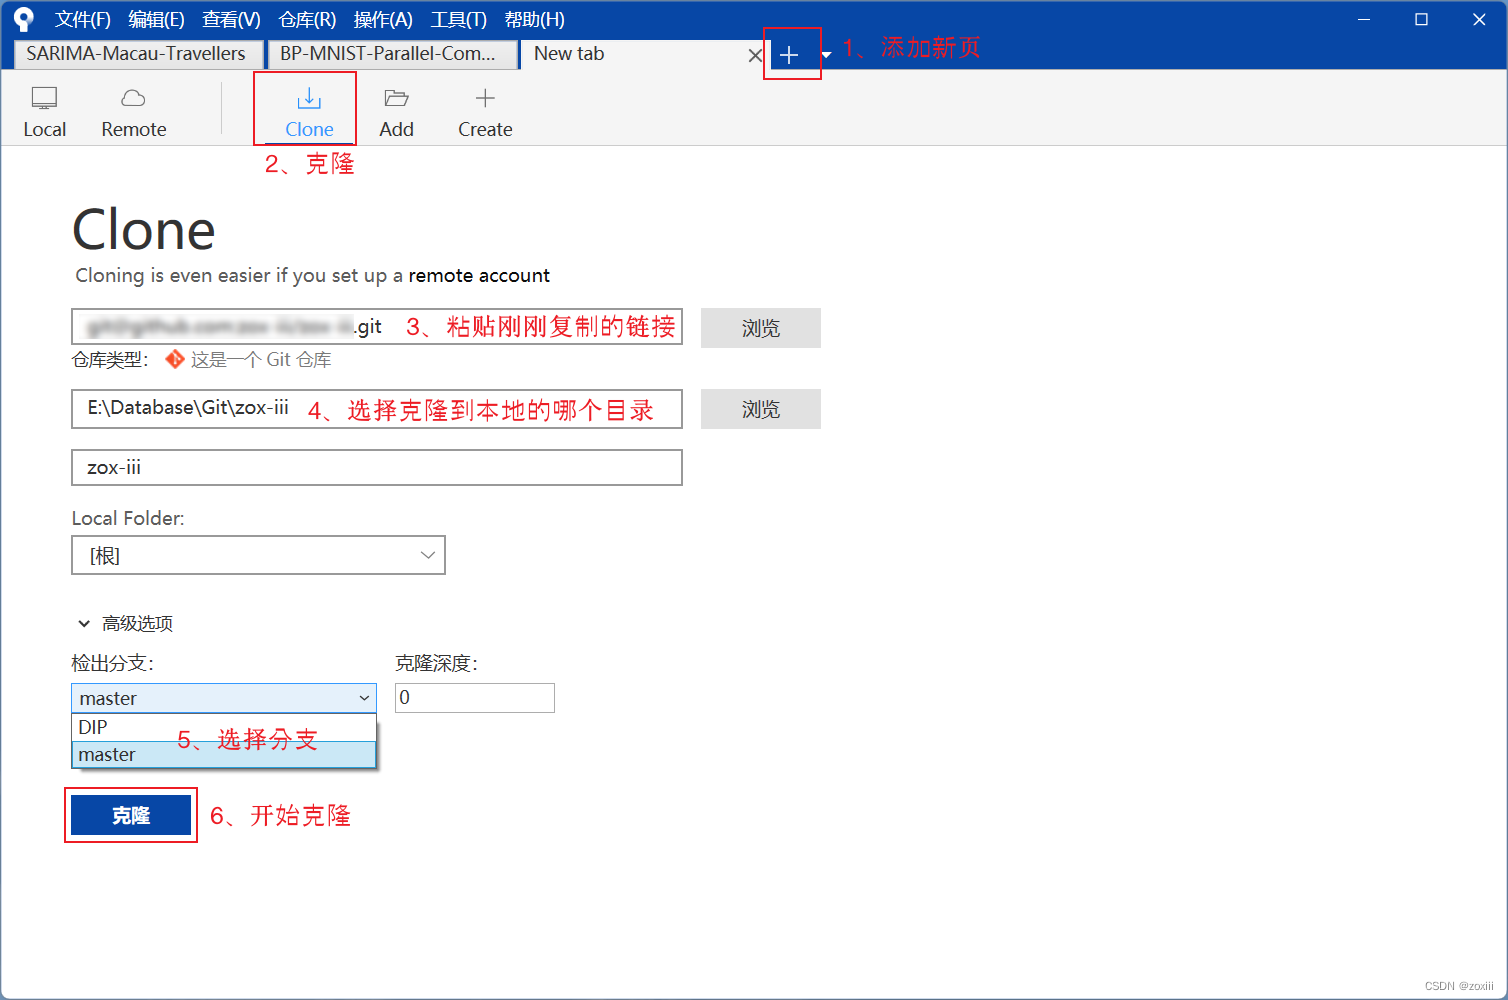Viewport: 1508px width, 1000px height.
Task: Open the Remote repositories view
Action: (x=134, y=112)
